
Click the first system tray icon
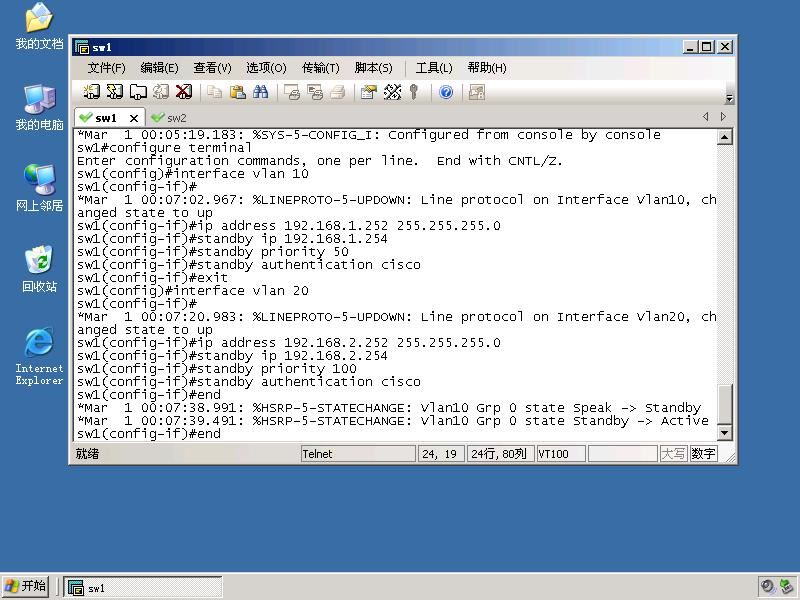click(x=767, y=586)
